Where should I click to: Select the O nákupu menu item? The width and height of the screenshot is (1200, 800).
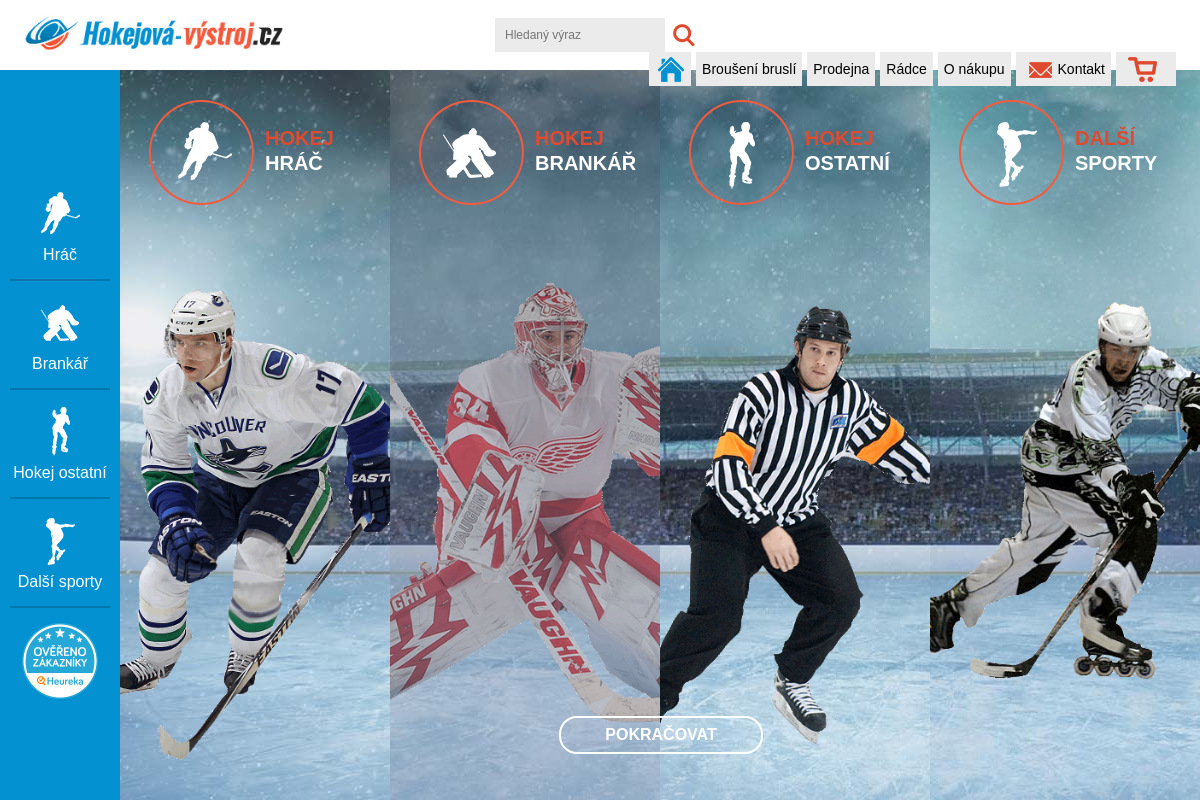(974, 69)
